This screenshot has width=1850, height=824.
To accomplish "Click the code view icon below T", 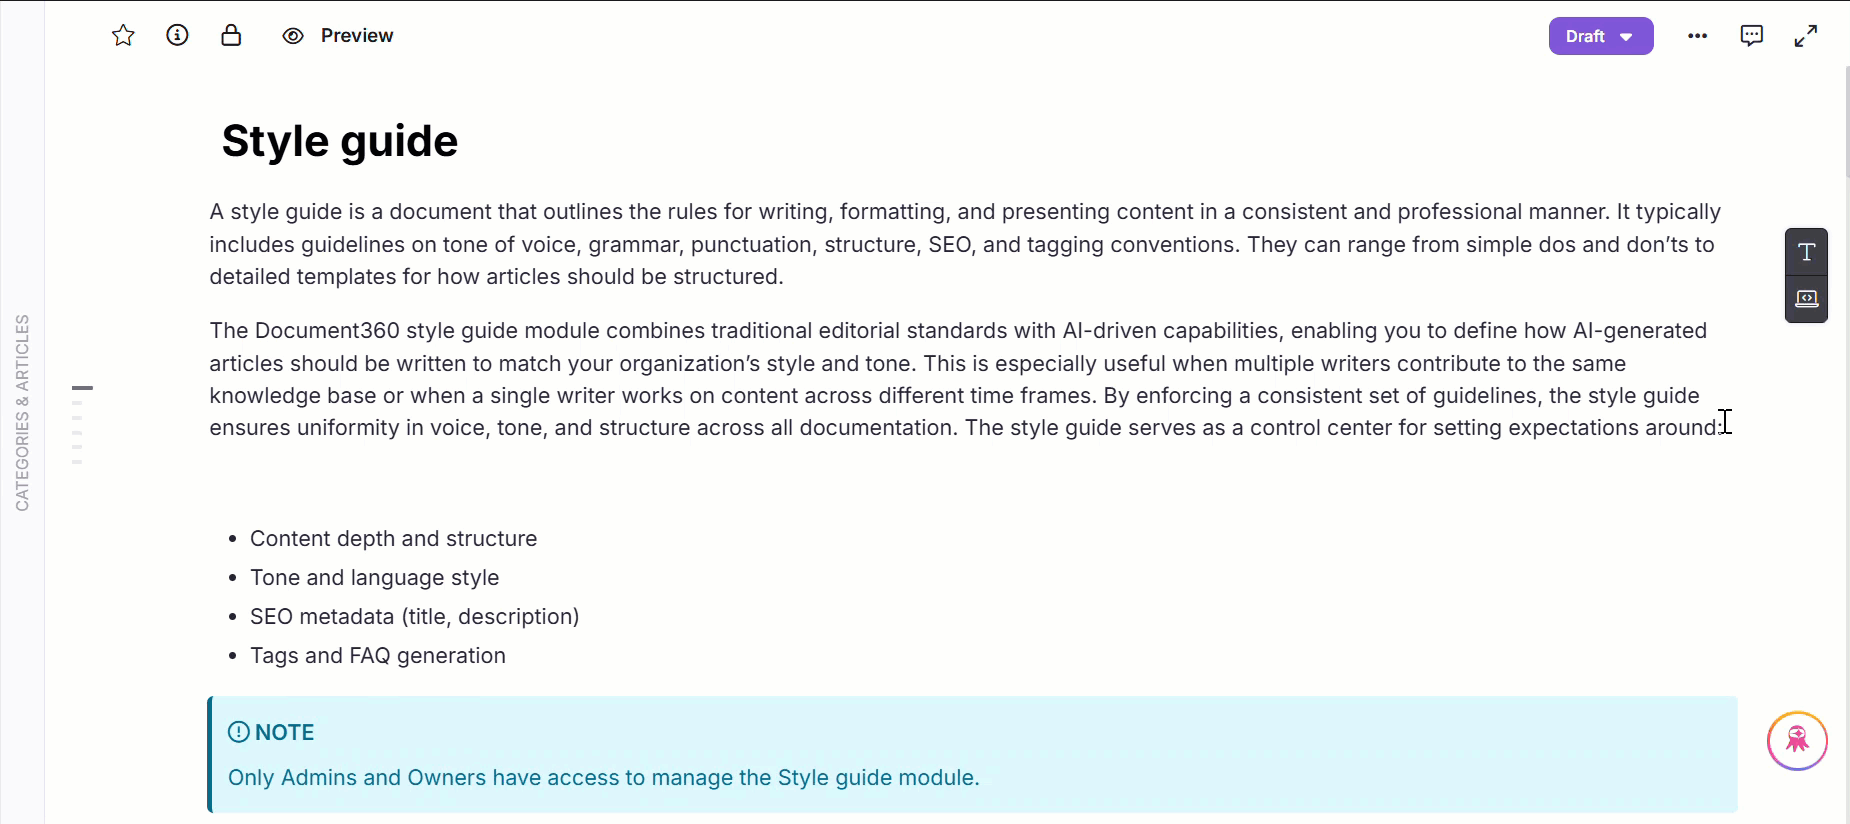I will click(x=1806, y=299).
